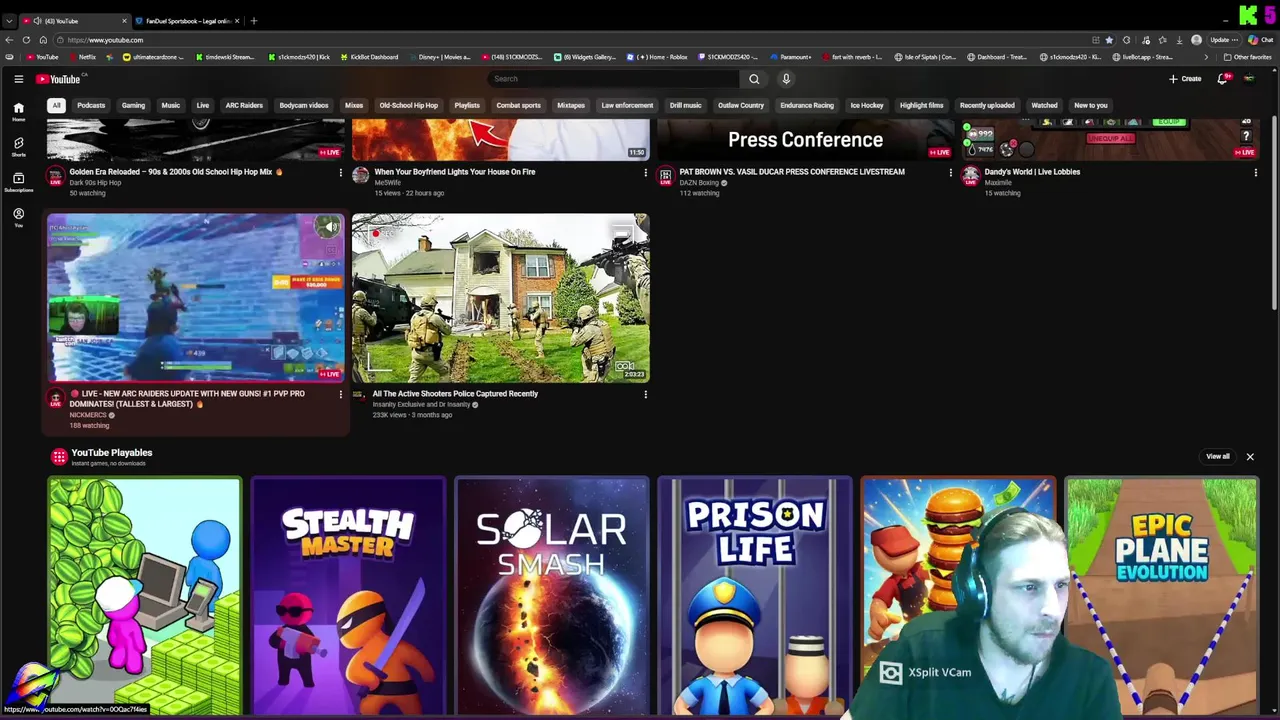Viewport: 1280px width, 720px height.
Task: Open the tab search dropdown arrow
Action: click(9, 21)
